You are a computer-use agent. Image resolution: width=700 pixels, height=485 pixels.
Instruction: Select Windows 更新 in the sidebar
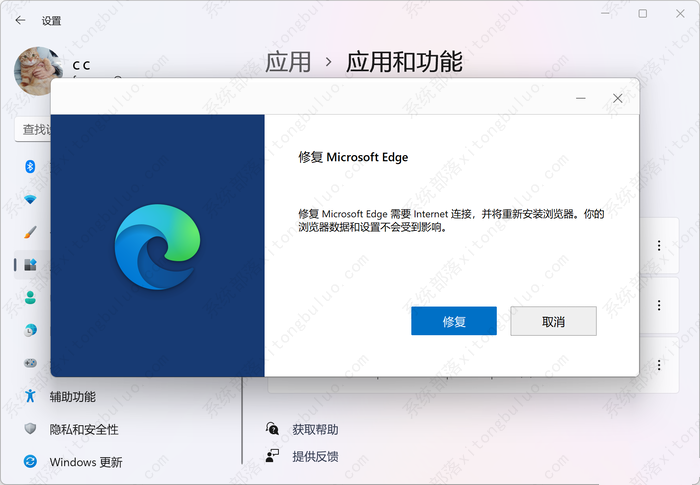coord(85,462)
